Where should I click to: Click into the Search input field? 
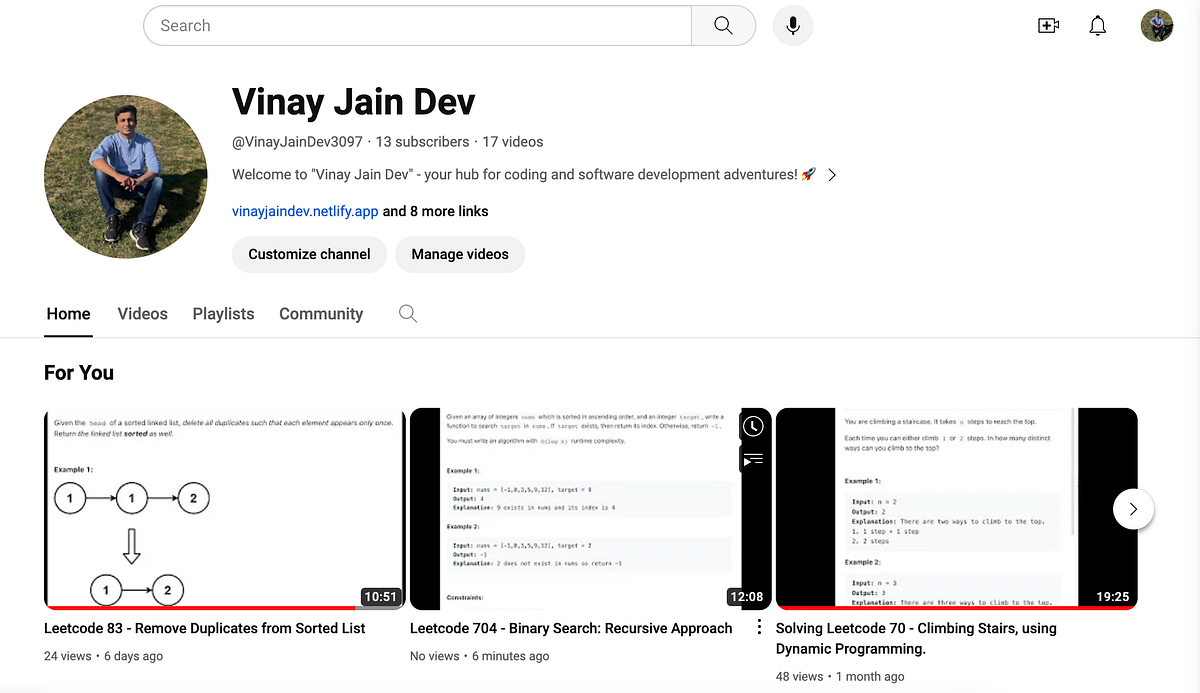point(417,26)
